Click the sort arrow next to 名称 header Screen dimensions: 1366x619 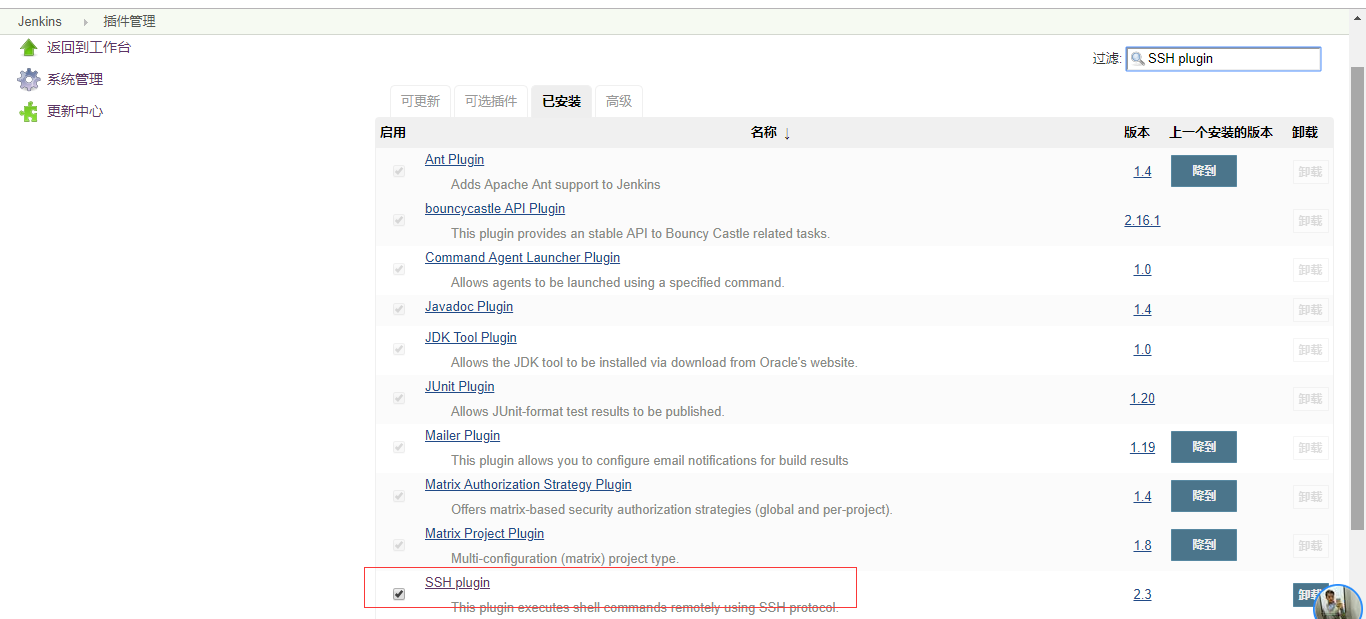(787, 133)
